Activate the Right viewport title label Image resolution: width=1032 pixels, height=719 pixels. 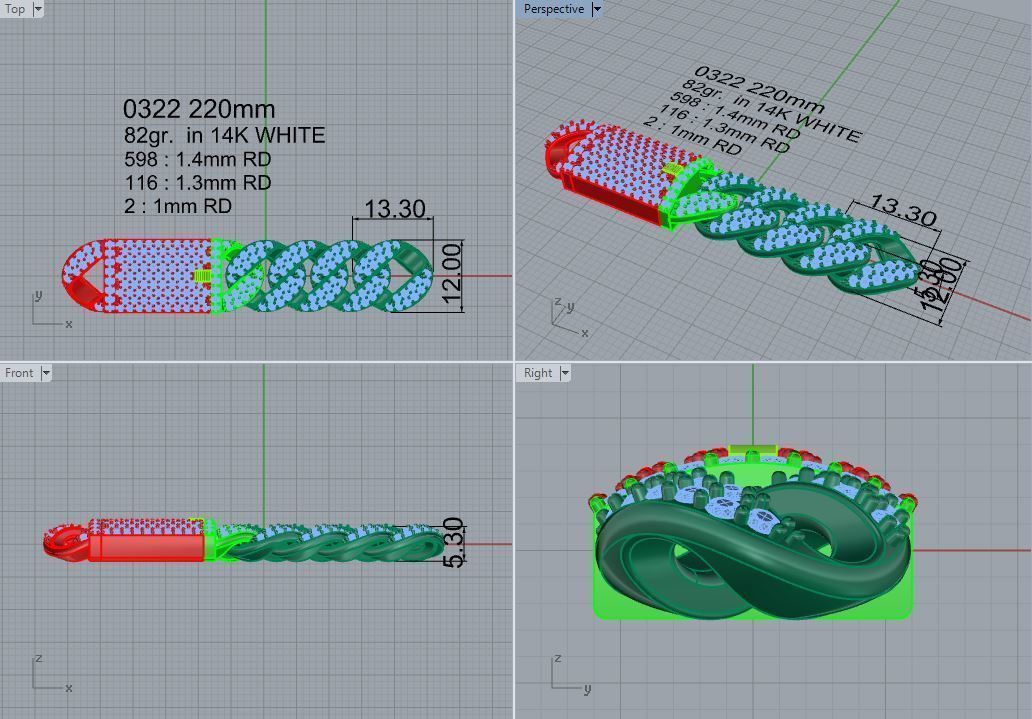click(x=538, y=373)
